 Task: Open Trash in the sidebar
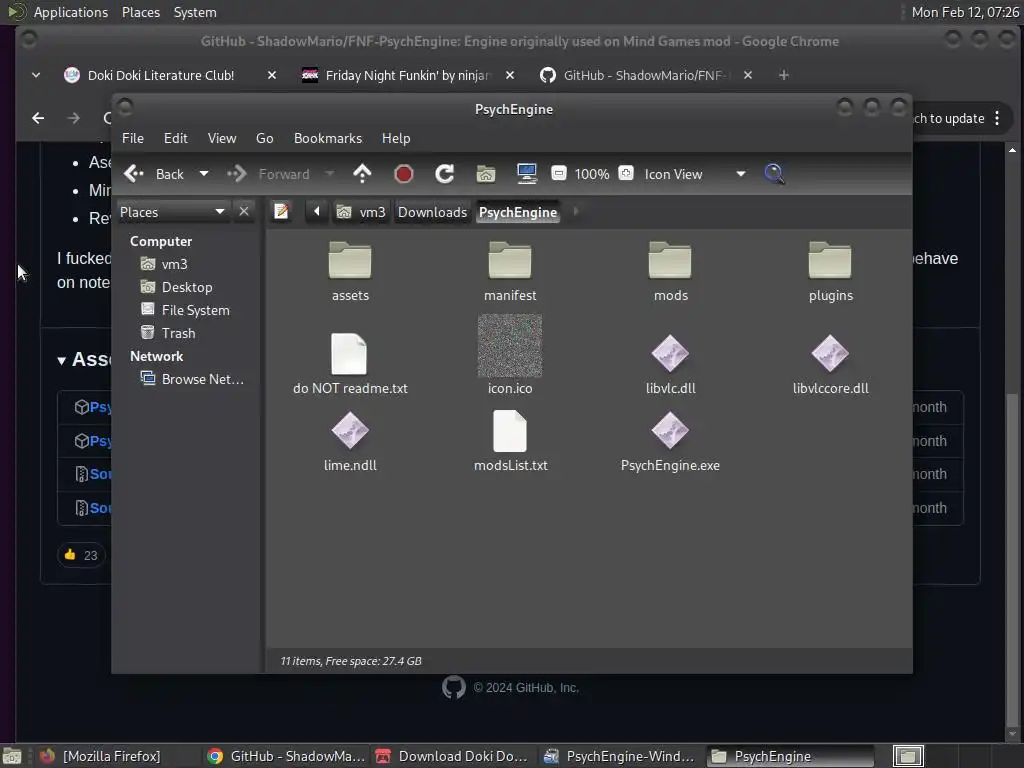pyautogui.click(x=168, y=333)
